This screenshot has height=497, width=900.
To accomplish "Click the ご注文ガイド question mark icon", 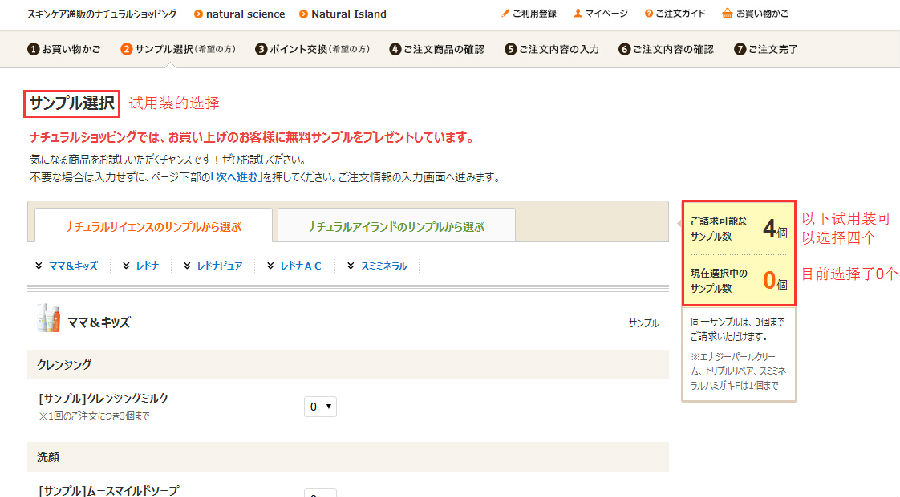I will [649, 15].
